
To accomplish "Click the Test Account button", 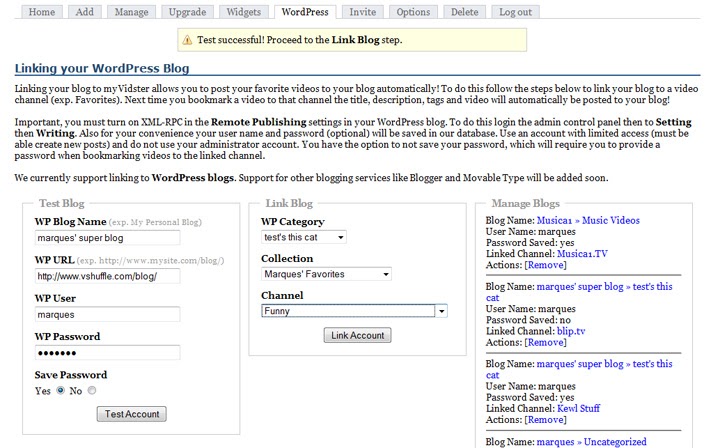I will coord(132,414).
